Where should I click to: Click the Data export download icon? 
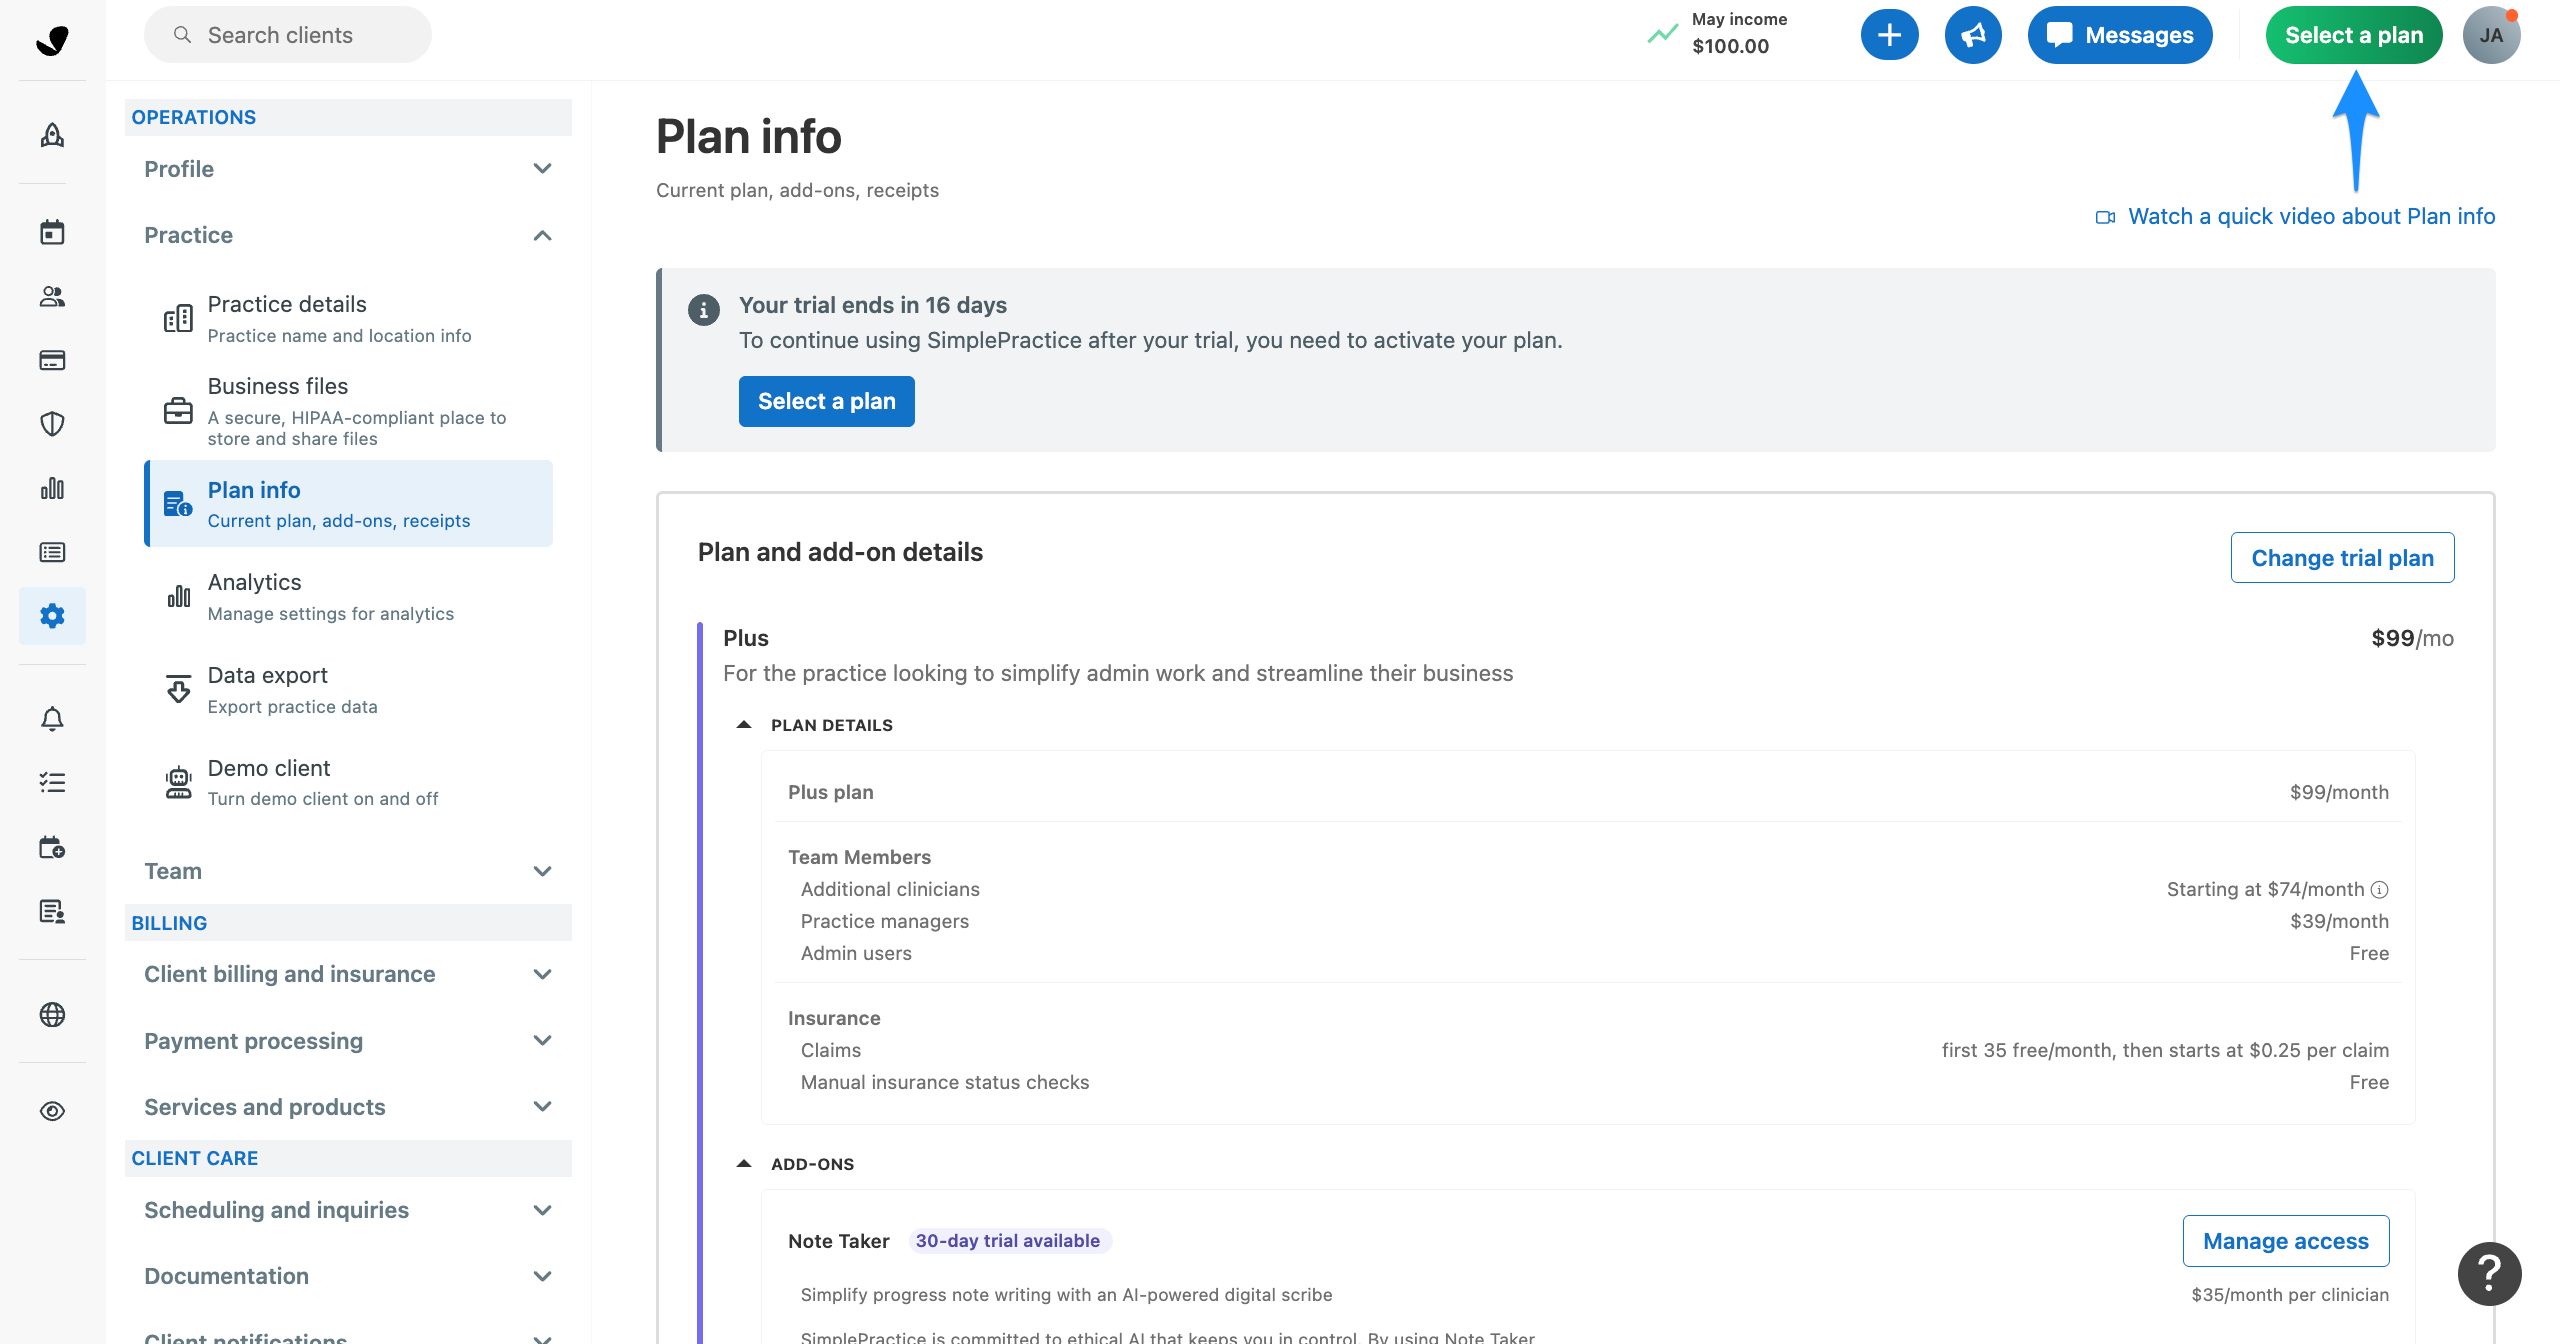click(x=178, y=689)
